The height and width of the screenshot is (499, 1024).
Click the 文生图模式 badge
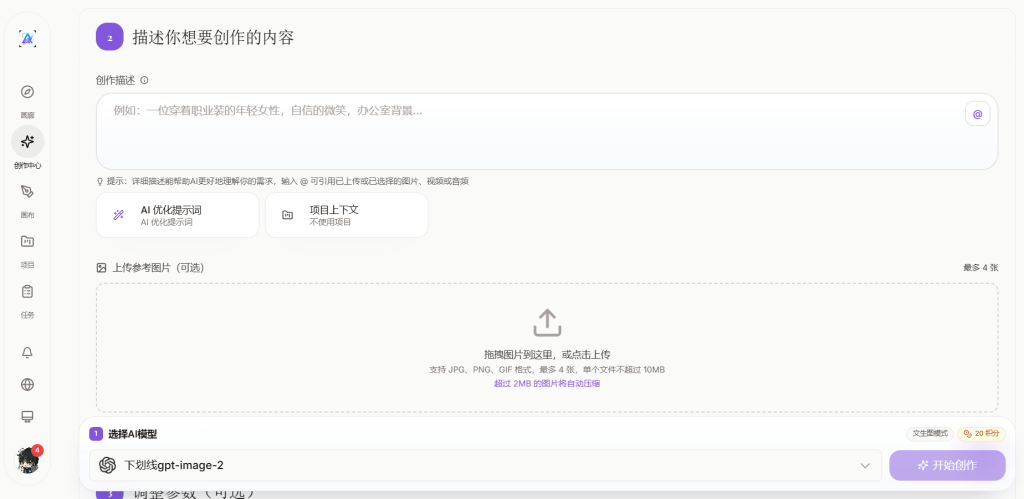pyautogui.click(x=930, y=434)
